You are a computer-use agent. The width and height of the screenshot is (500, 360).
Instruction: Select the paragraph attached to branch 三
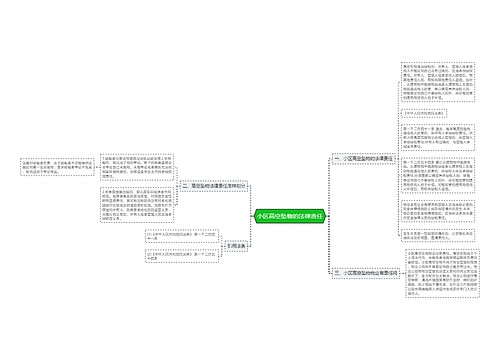pos(442,273)
